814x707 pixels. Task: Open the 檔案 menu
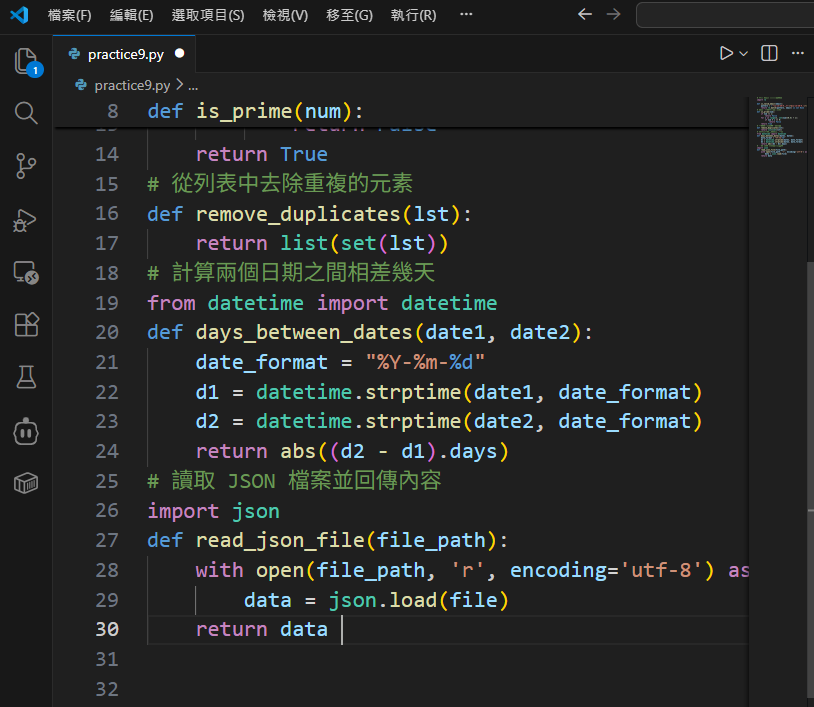[x=68, y=15]
